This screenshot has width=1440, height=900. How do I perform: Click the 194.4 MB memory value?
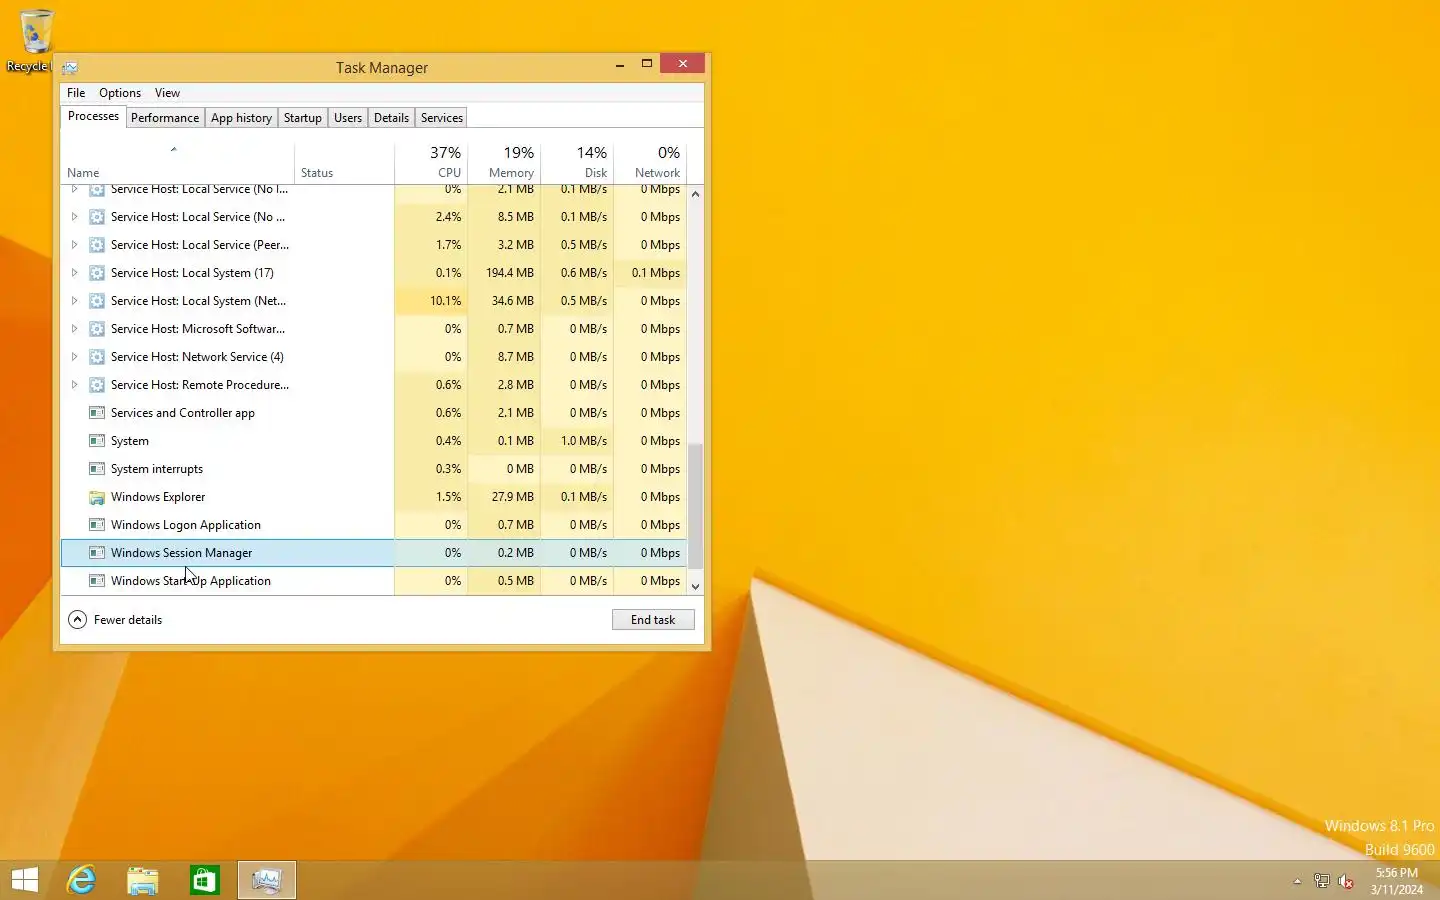point(510,273)
